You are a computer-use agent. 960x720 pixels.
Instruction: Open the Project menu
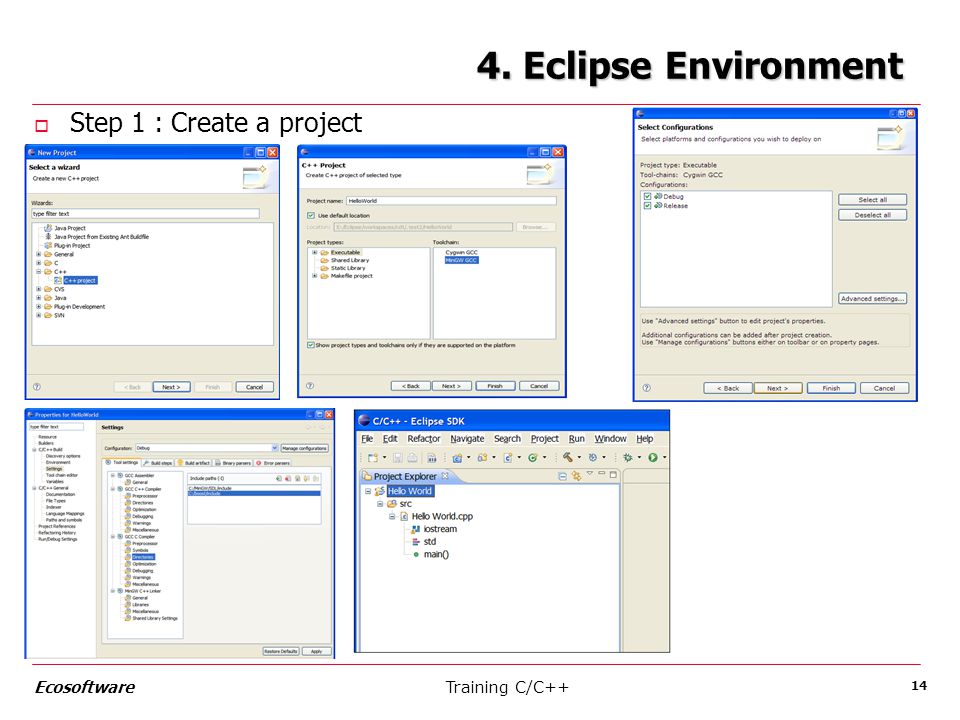click(544, 439)
